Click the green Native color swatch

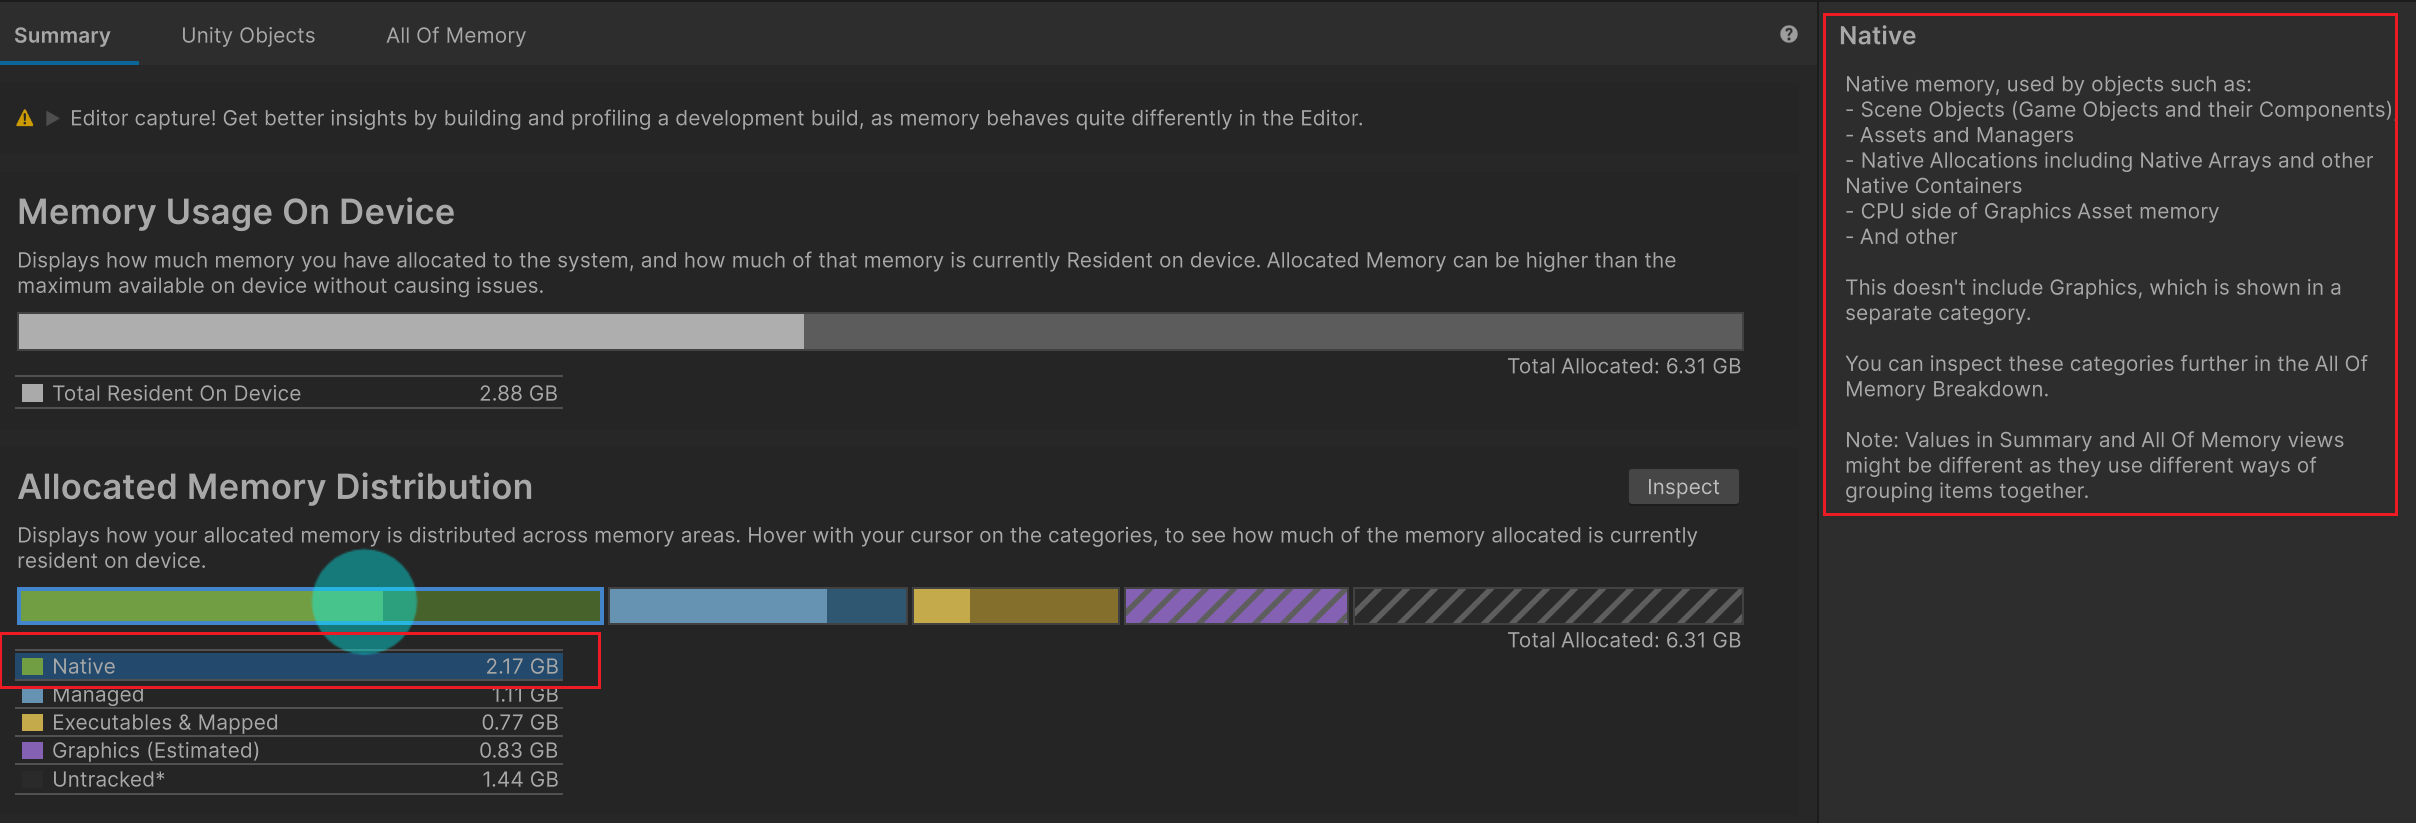pos(33,667)
